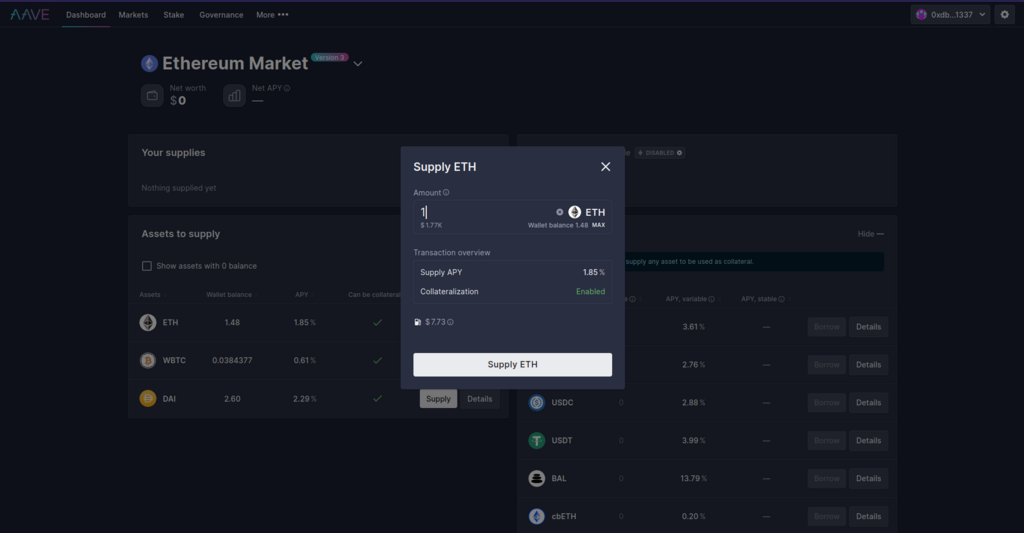Expand the More menu

click(272, 14)
